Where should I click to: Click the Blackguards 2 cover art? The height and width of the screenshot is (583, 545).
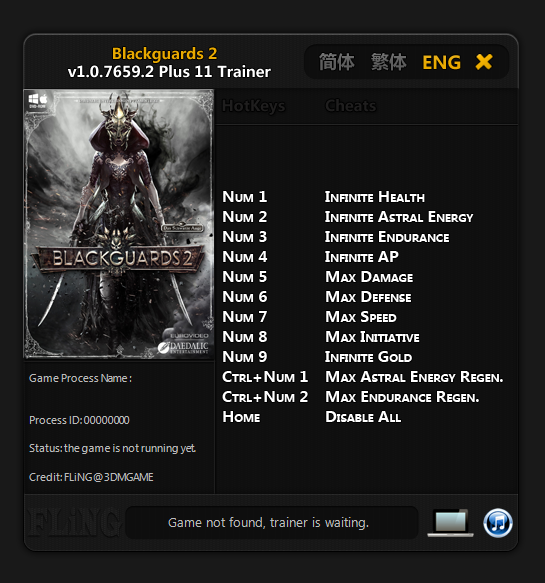click(119, 223)
